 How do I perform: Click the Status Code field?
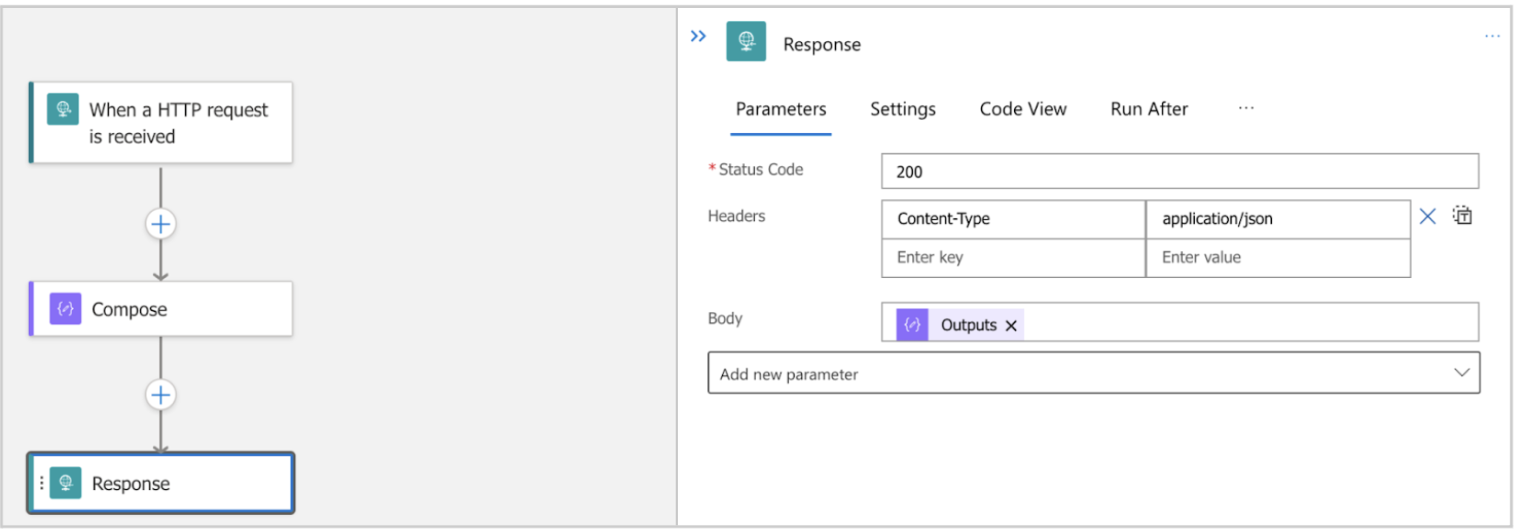[x=1179, y=171]
